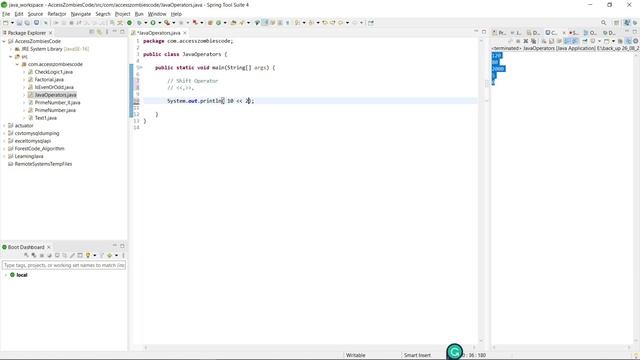Open the Window menu

pos(157,14)
